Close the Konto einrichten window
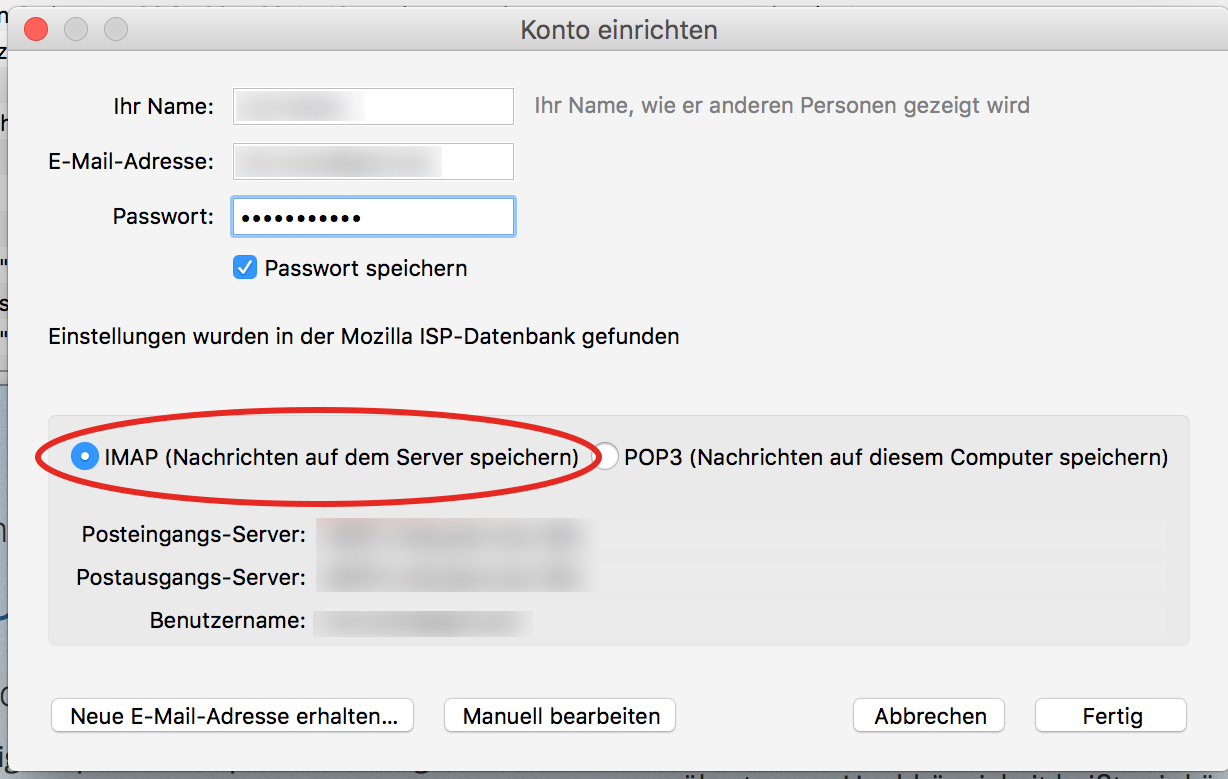1228x779 pixels. coord(36,29)
